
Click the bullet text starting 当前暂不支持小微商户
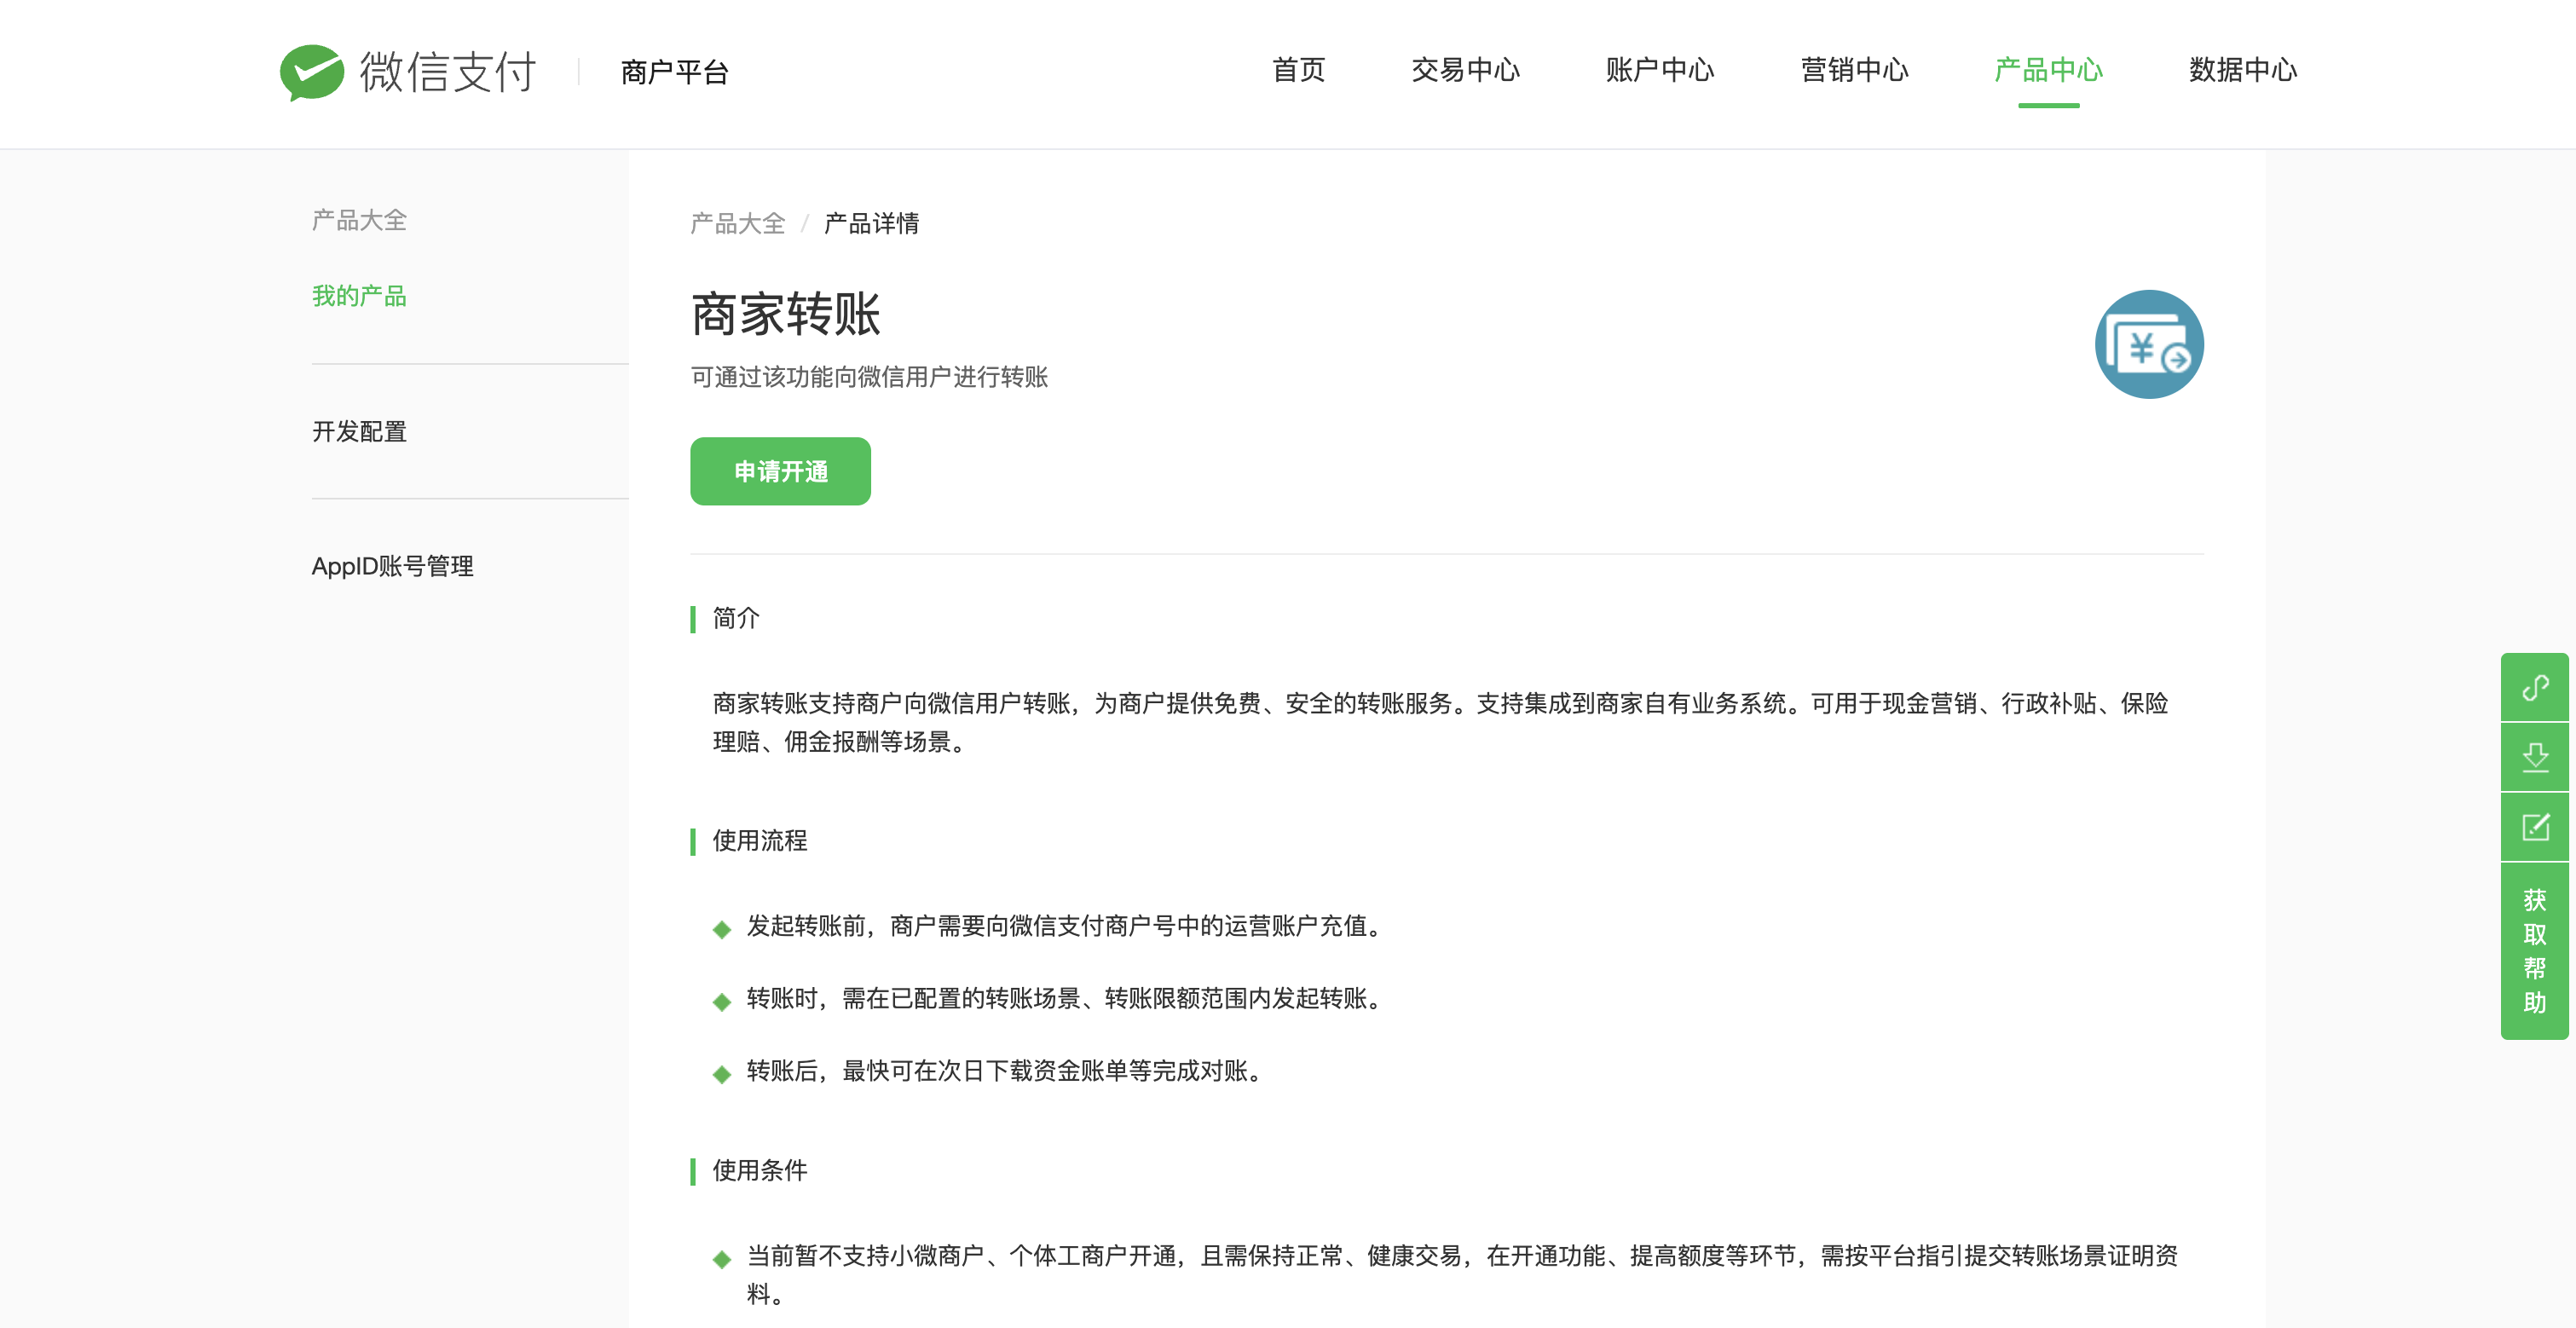(1461, 1275)
